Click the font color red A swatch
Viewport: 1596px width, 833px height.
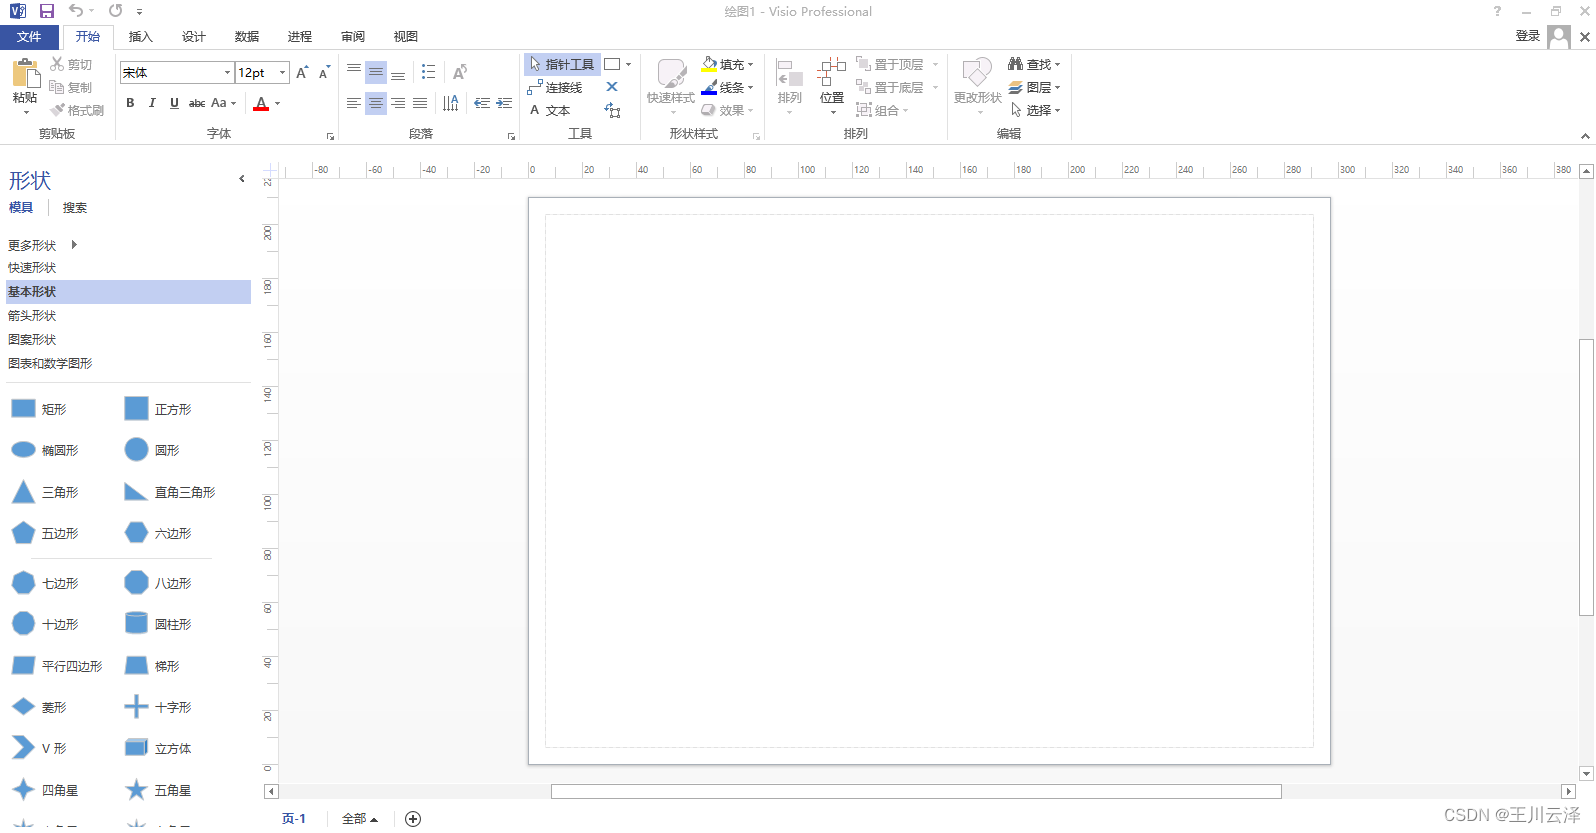[x=261, y=103]
